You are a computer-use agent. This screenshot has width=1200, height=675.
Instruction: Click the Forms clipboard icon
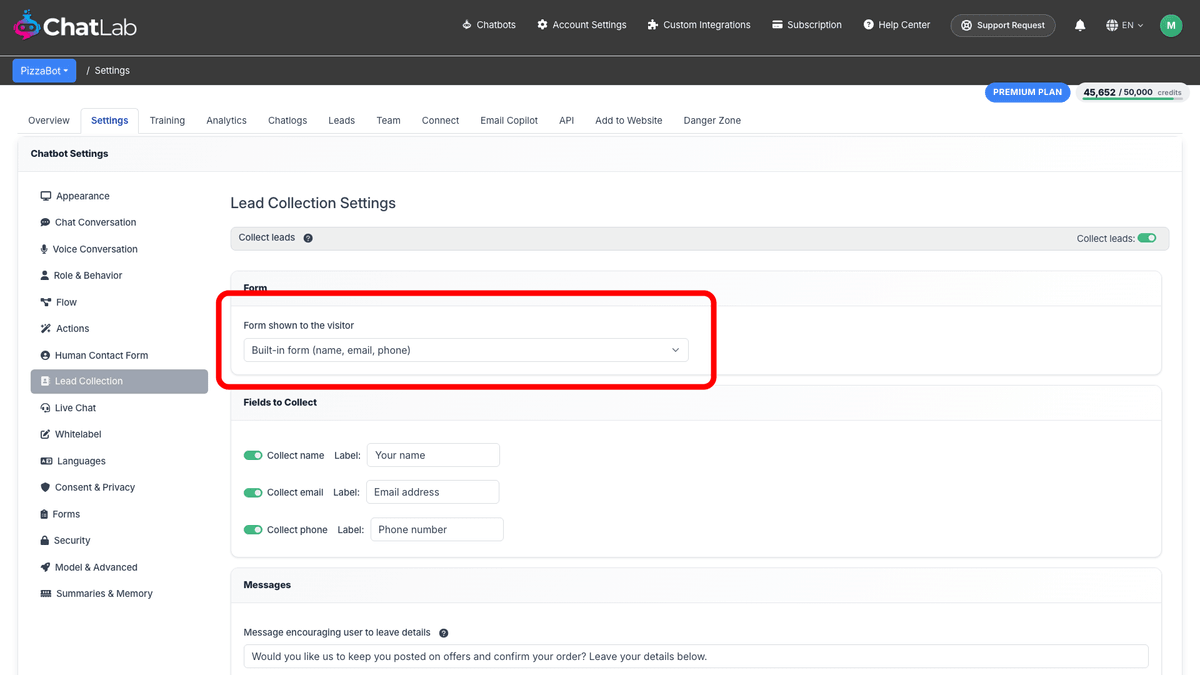tap(44, 514)
